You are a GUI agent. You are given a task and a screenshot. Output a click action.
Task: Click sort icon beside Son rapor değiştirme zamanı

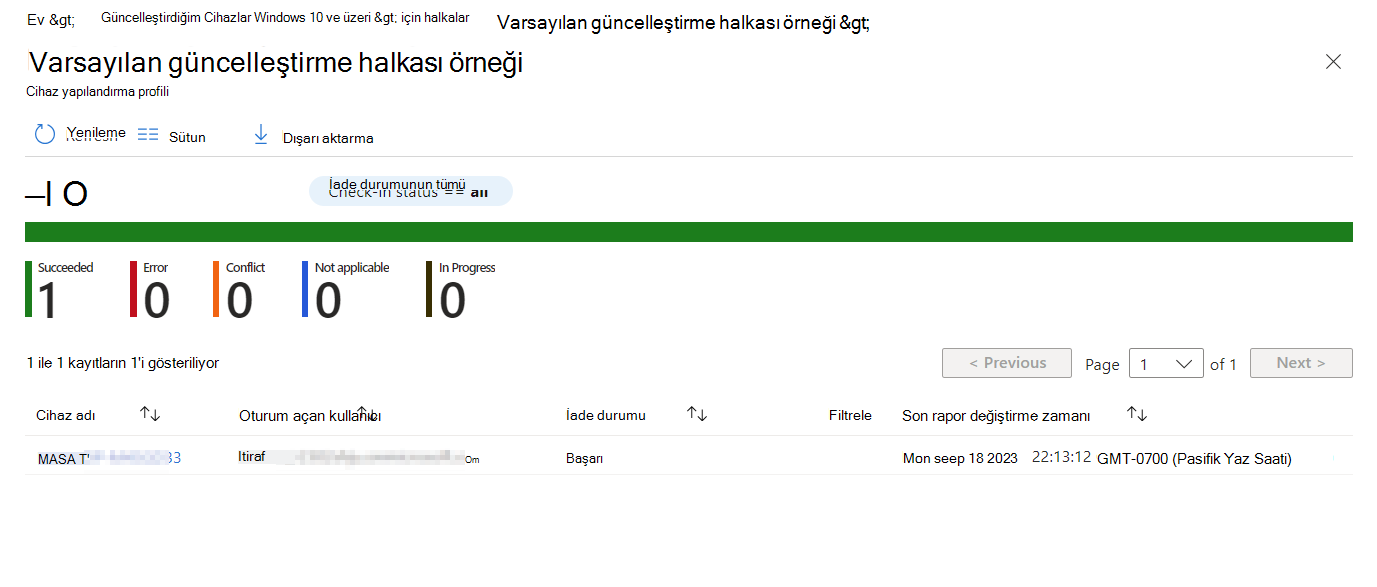tap(1137, 413)
